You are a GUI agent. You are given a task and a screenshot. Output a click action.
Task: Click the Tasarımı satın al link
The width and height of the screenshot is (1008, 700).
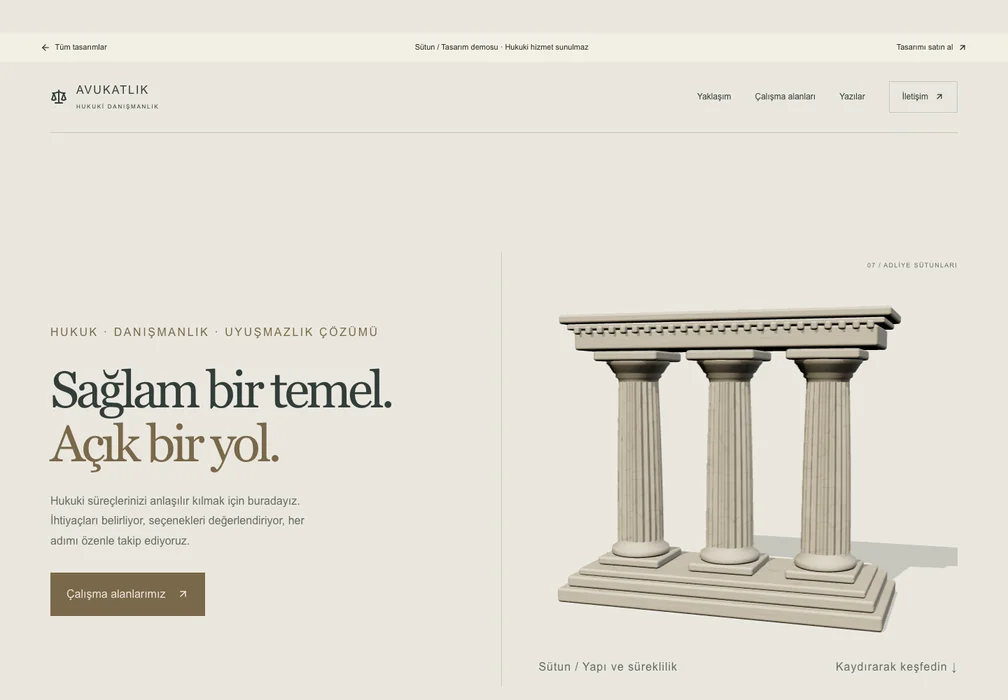(931, 48)
